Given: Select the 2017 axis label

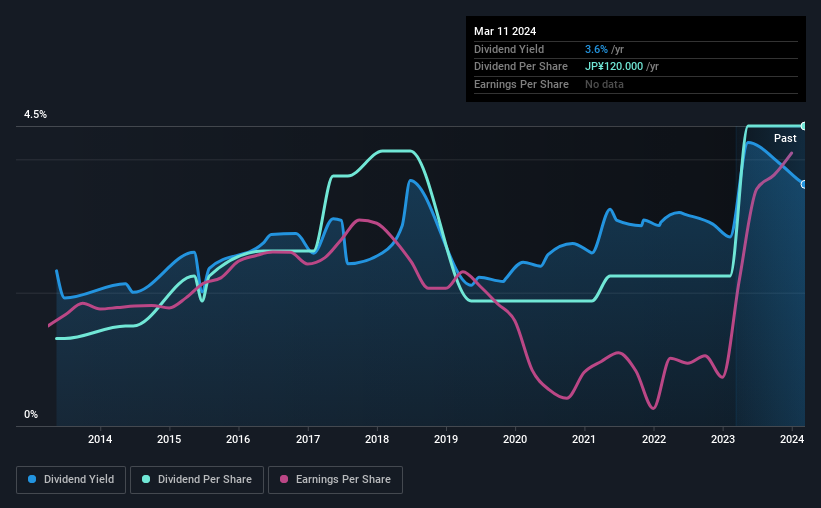Looking at the screenshot, I should tap(308, 439).
